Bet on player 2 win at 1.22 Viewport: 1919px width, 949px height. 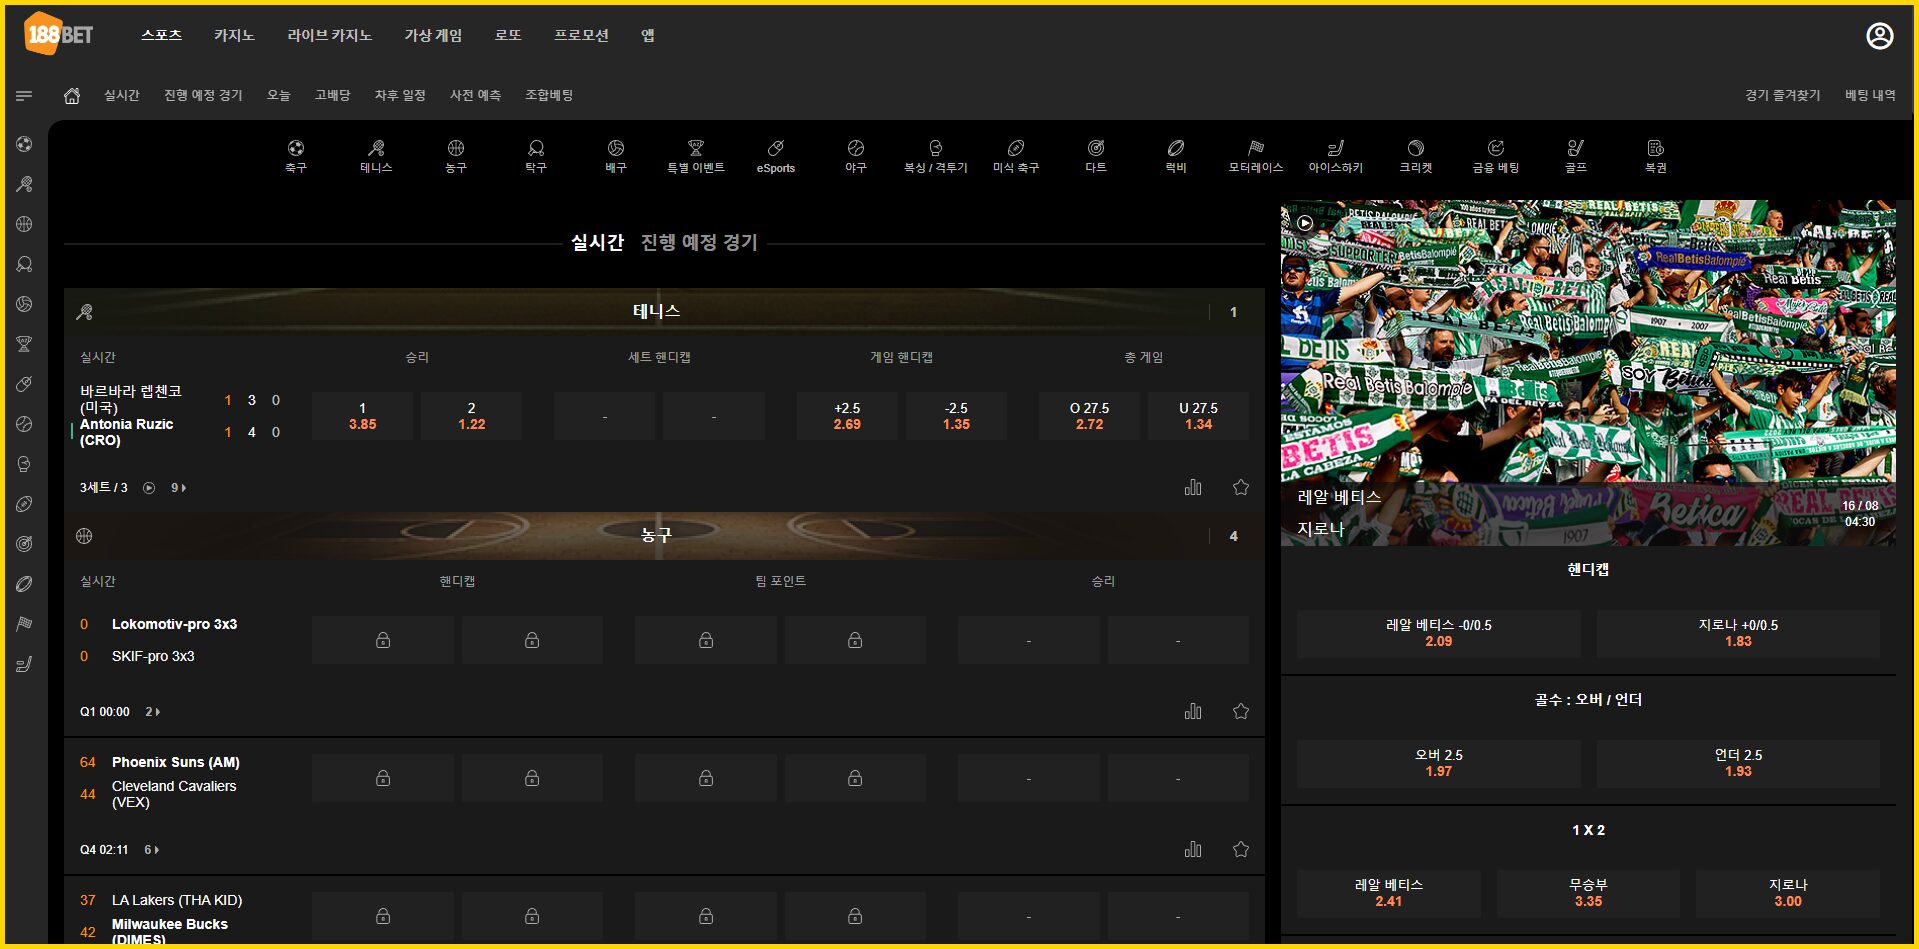coord(471,416)
